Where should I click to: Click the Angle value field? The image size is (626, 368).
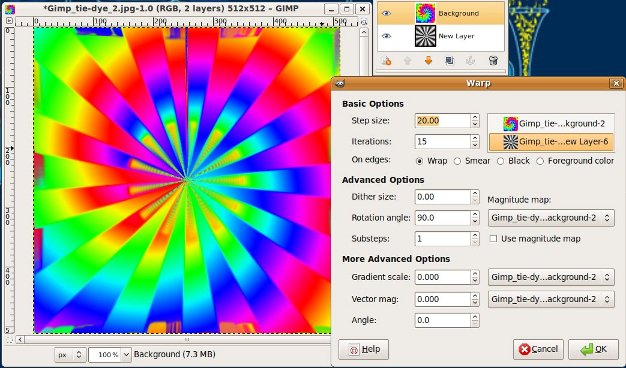(x=443, y=320)
